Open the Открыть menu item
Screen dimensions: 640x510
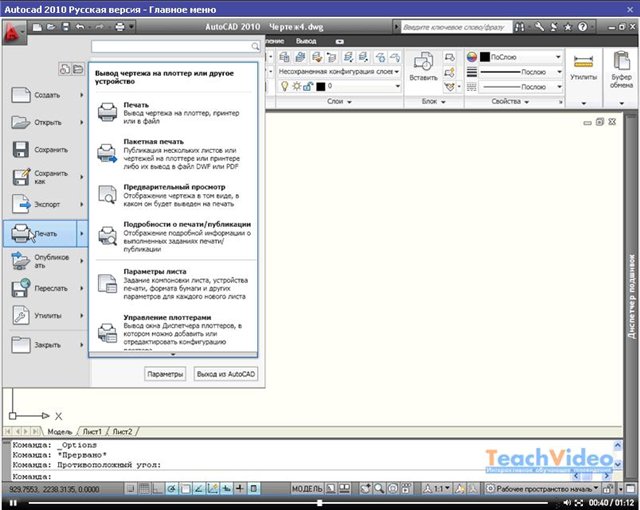coord(46,122)
